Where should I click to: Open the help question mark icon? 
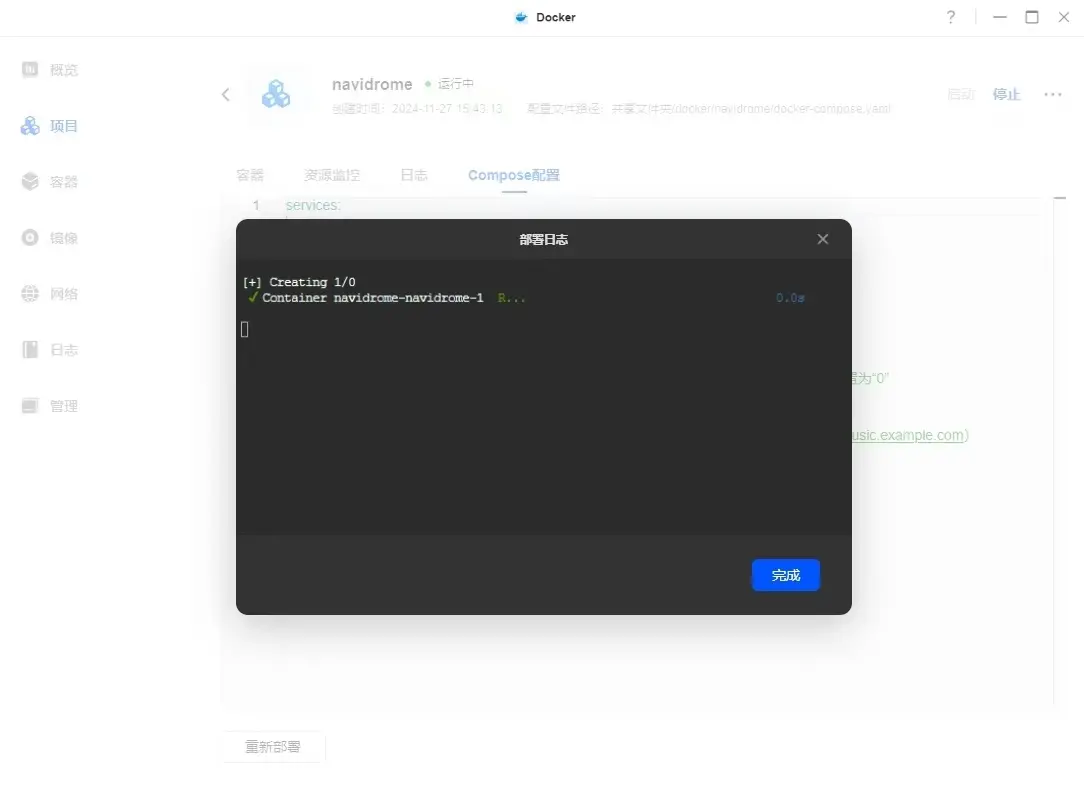951,17
